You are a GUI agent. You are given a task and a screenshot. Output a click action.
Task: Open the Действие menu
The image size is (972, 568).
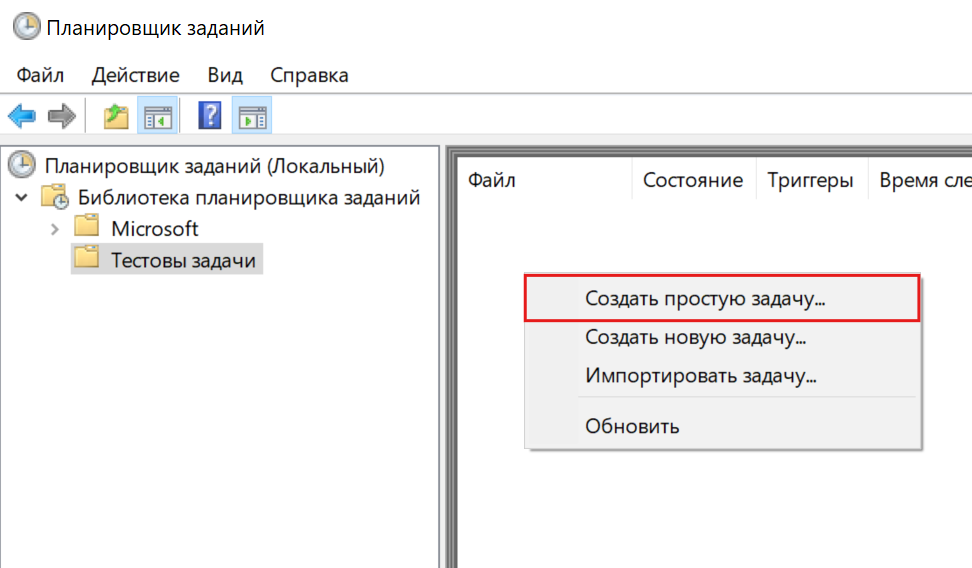(x=135, y=75)
